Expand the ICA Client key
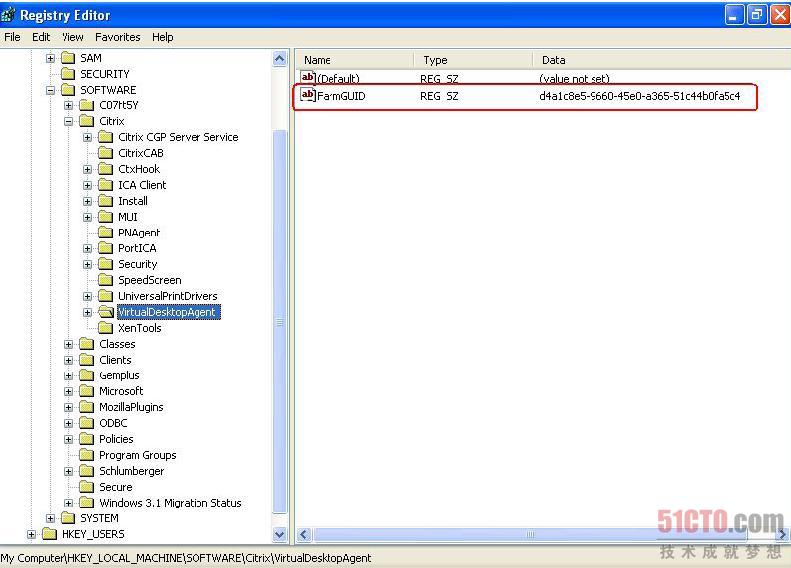791x568 pixels. pyautogui.click(x=87, y=186)
